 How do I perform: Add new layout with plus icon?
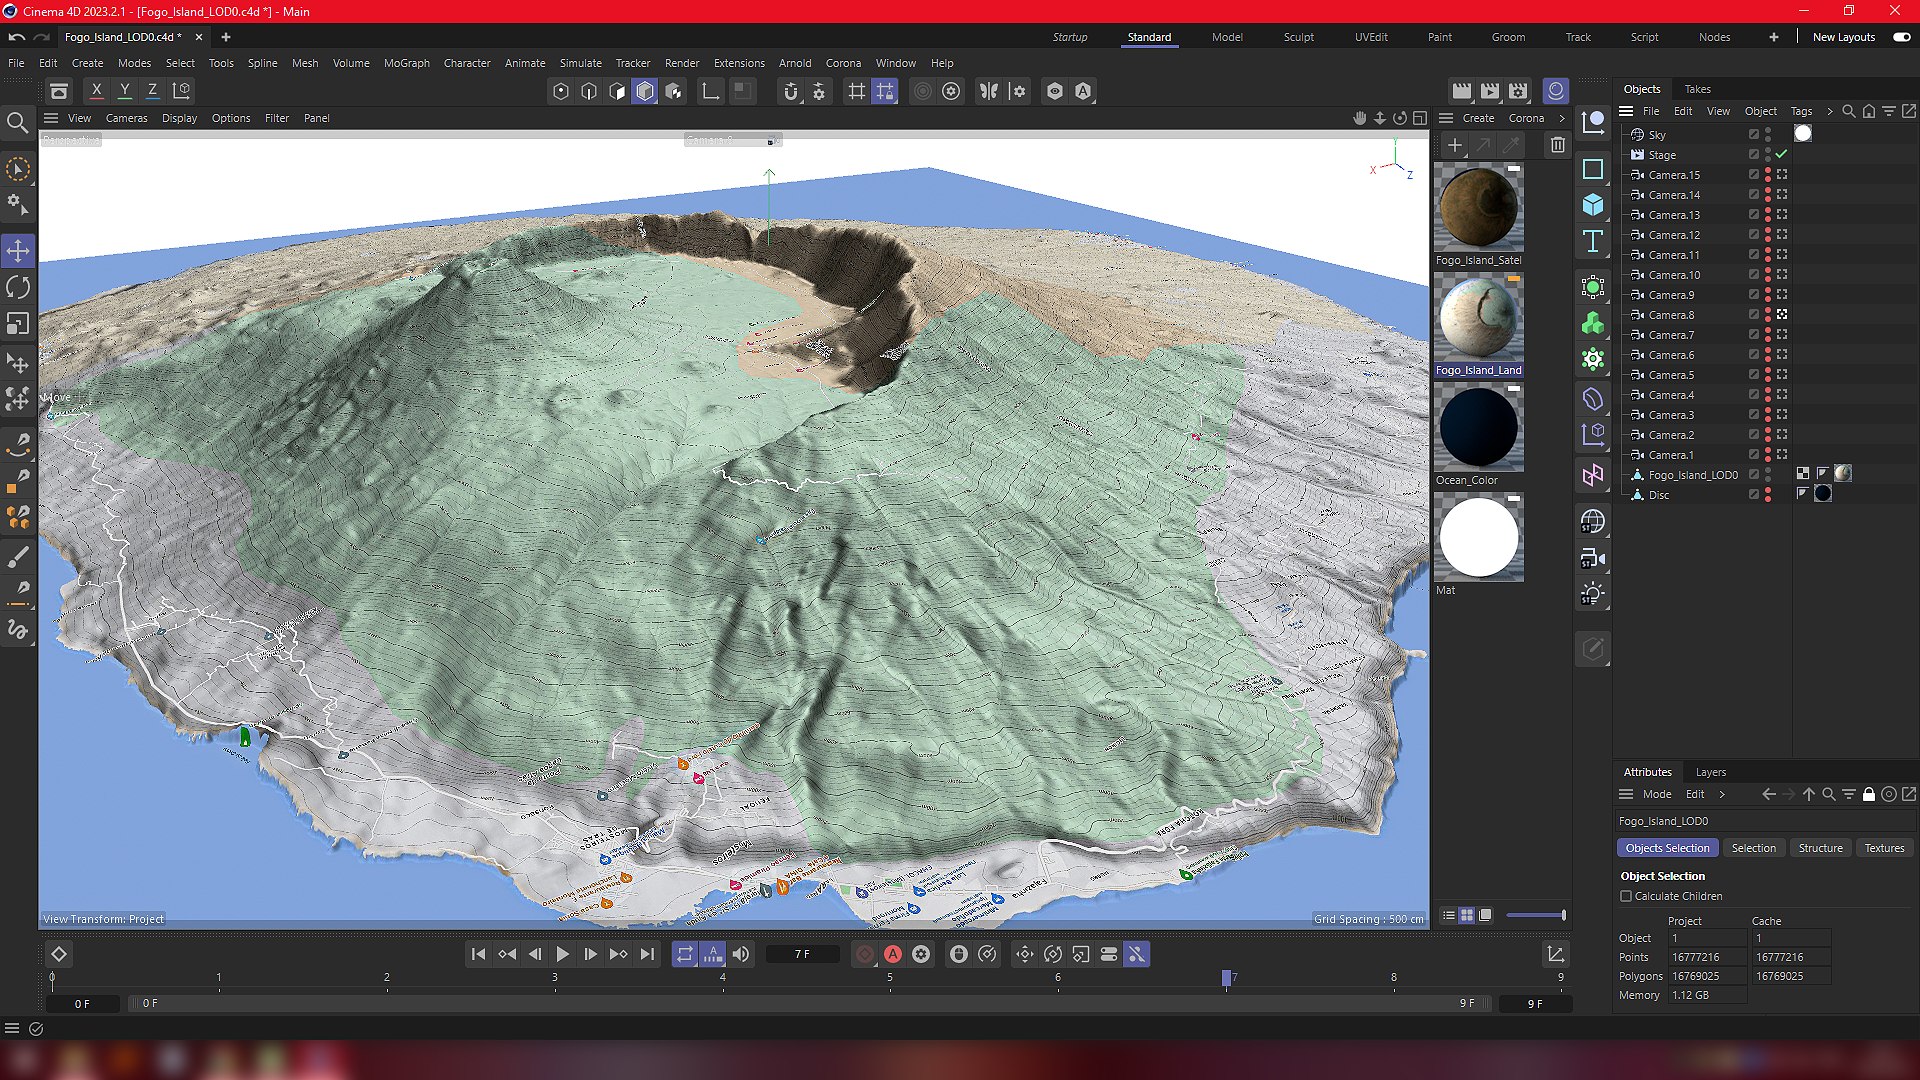click(1773, 37)
